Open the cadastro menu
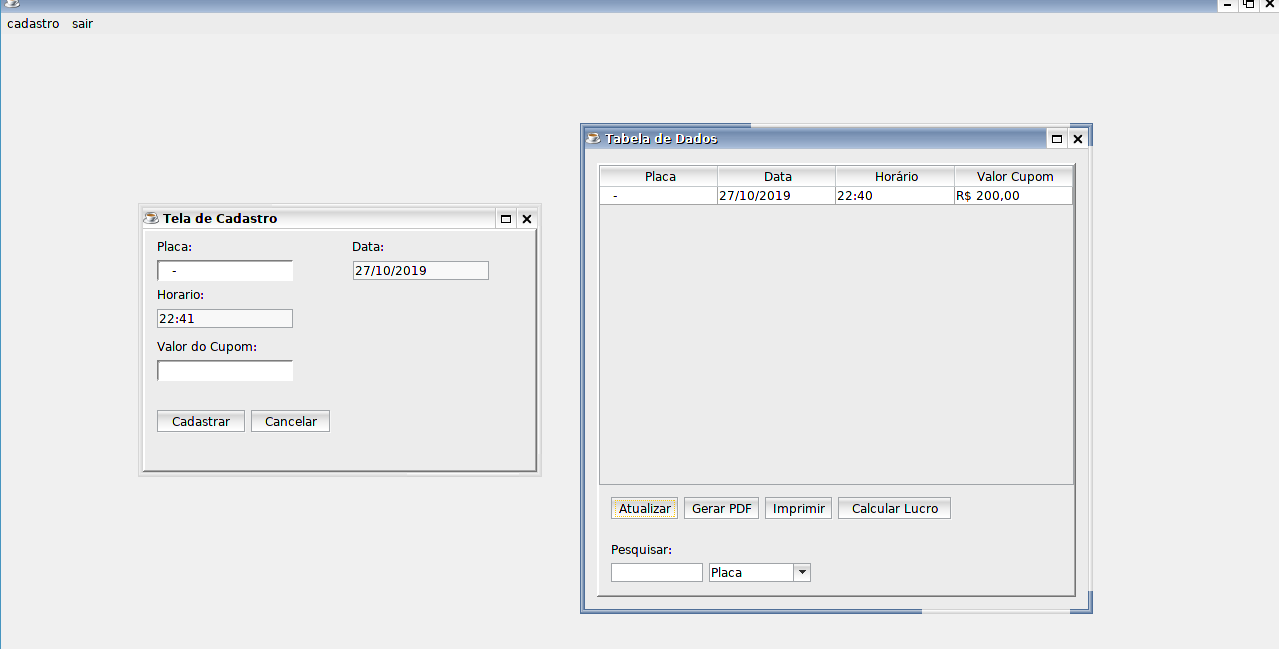The width and height of the screenshot is (1279, 649). click(x=33, y=23)
